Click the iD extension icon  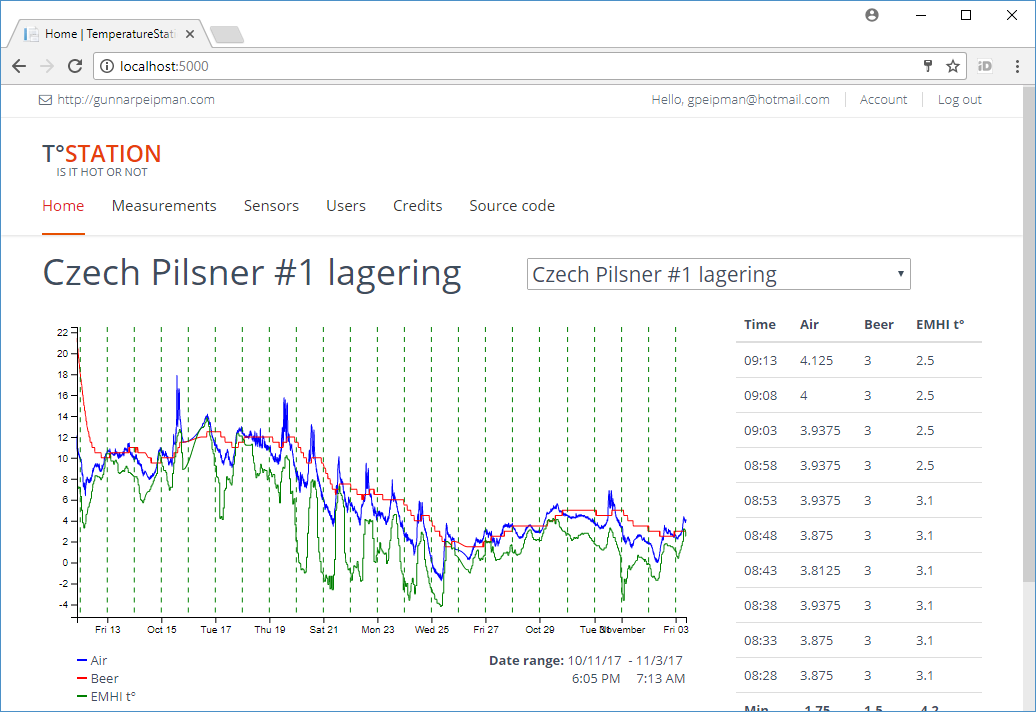click(985, 66)
